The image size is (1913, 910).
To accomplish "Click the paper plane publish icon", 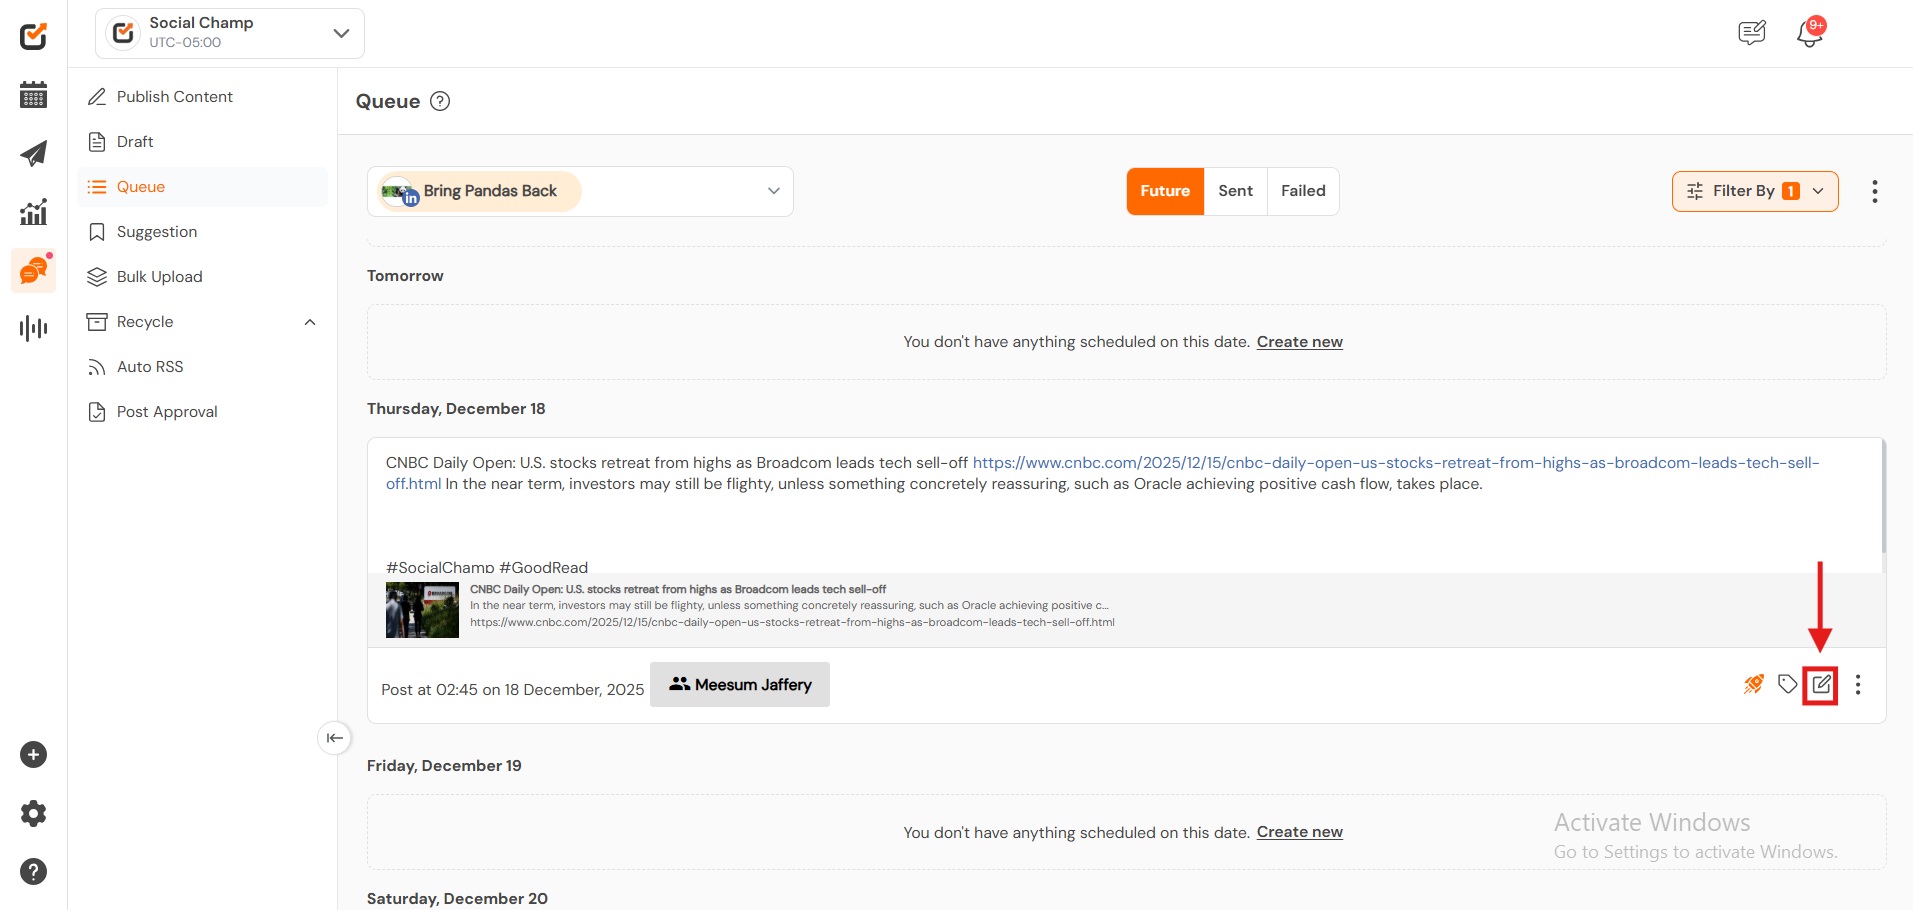I will [33, 154].
